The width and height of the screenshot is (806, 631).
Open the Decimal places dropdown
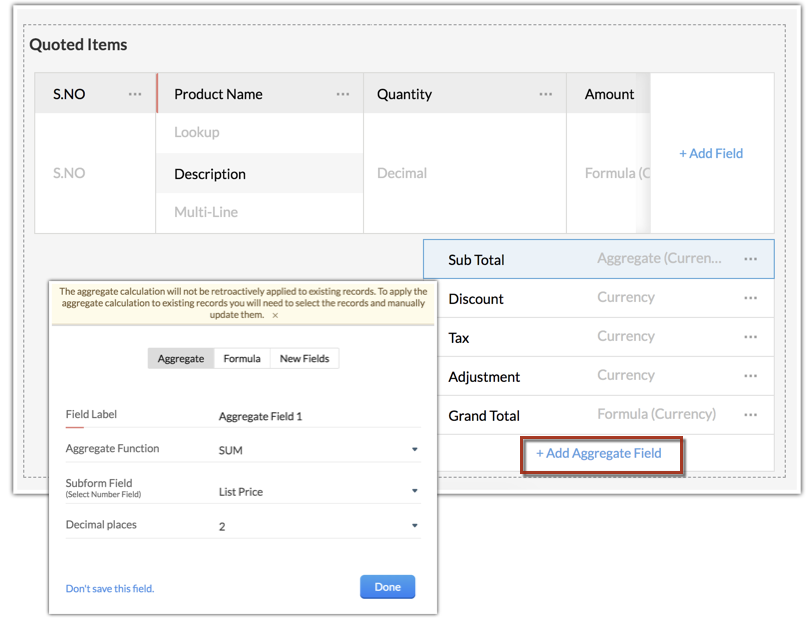coord(415,526)
